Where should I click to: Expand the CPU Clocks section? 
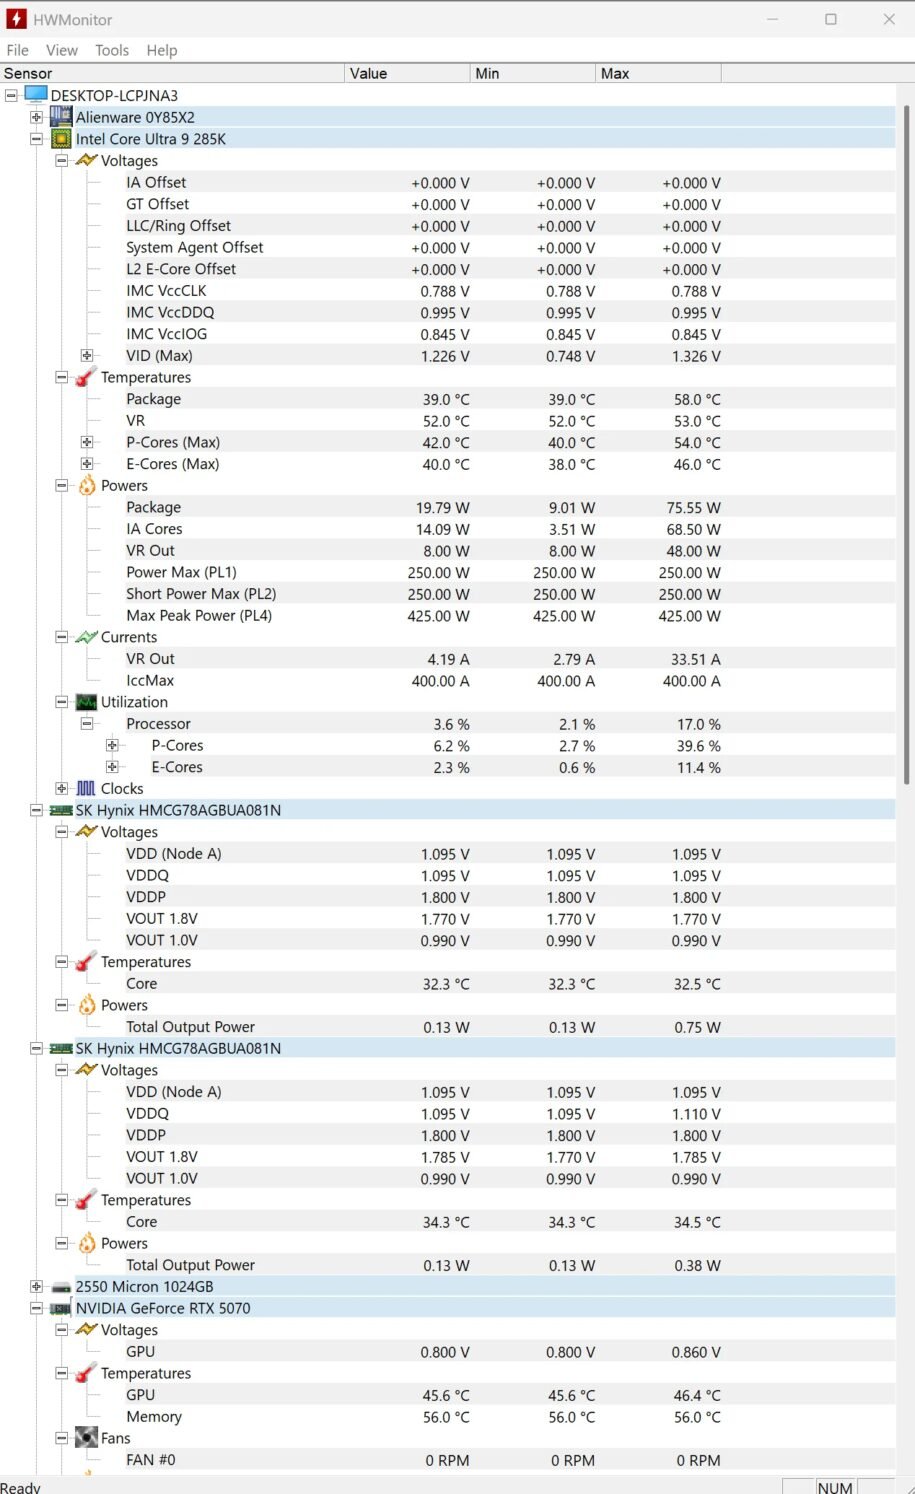(62, 788)
